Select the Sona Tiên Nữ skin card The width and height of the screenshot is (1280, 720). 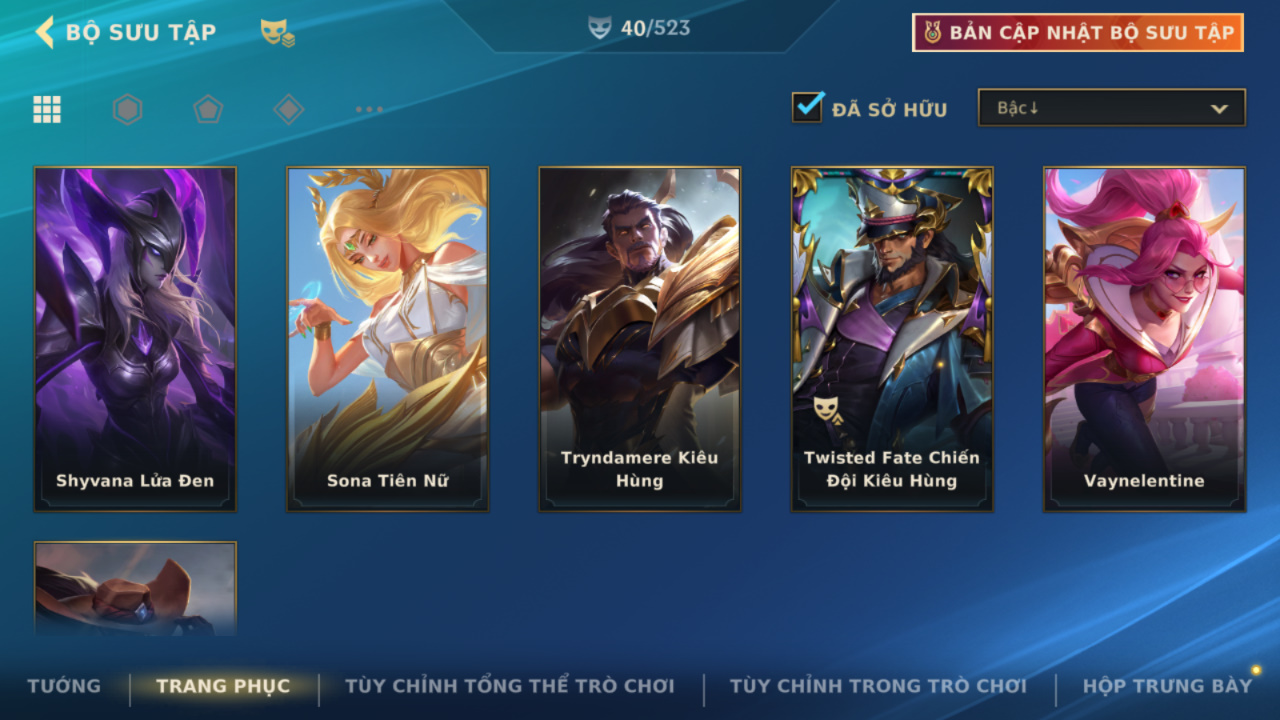pos(387,339)
